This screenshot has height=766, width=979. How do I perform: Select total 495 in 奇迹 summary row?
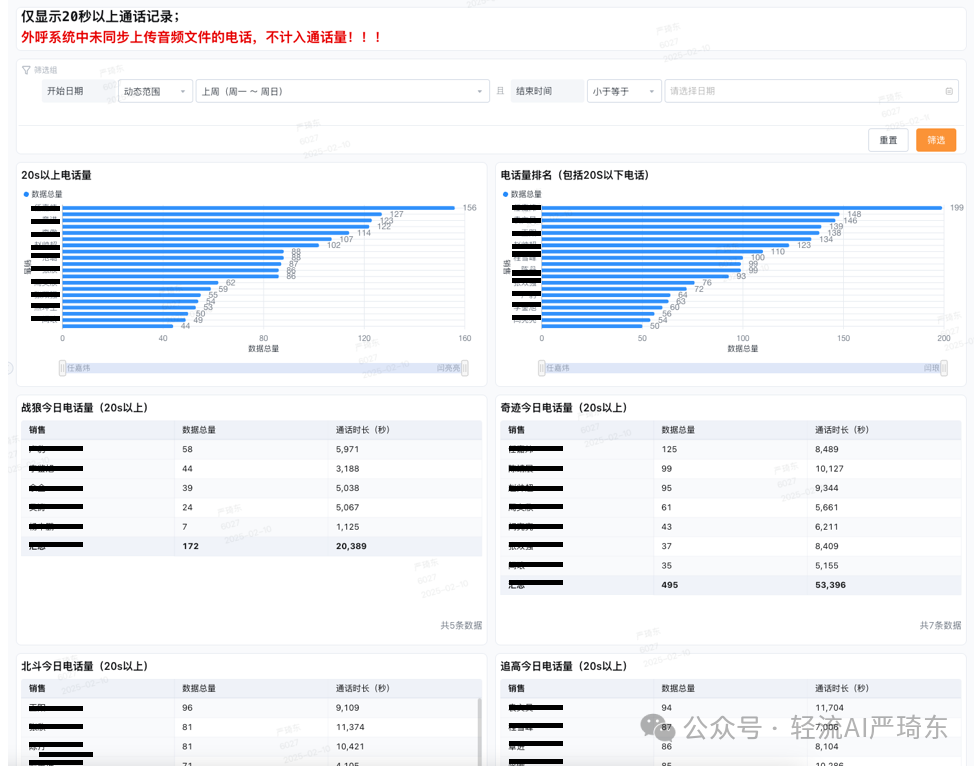(x=669, y=584)
